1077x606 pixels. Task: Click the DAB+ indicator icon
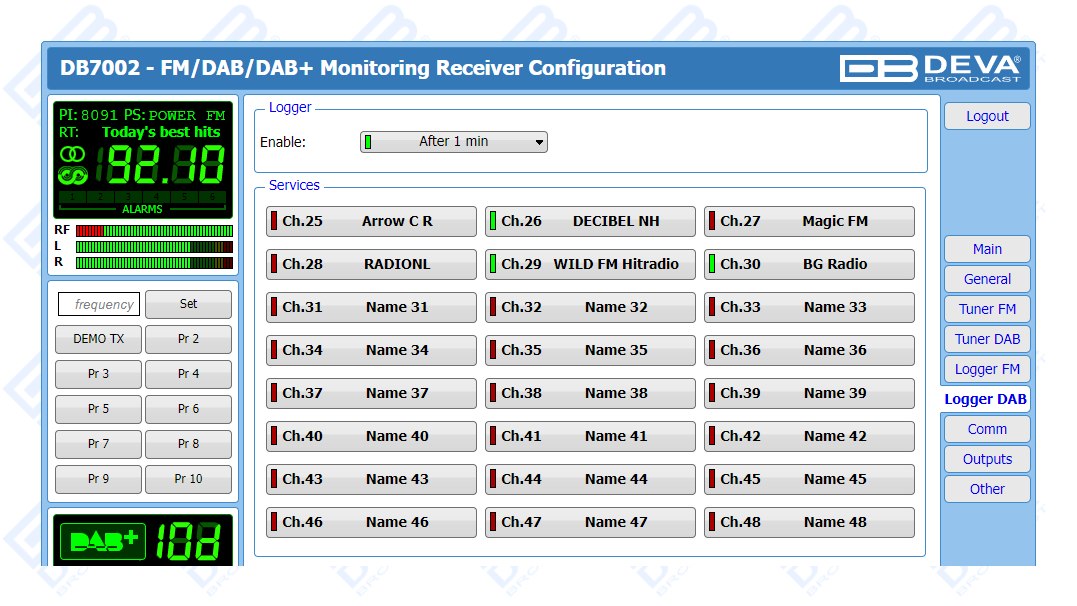point(103,541)
